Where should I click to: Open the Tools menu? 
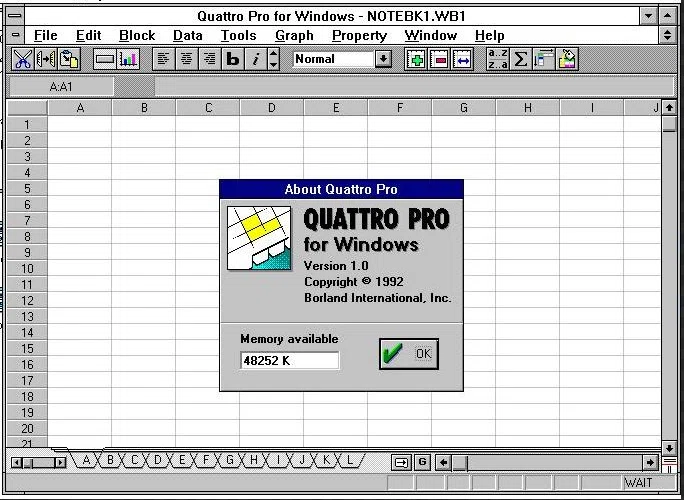[239, 35]
